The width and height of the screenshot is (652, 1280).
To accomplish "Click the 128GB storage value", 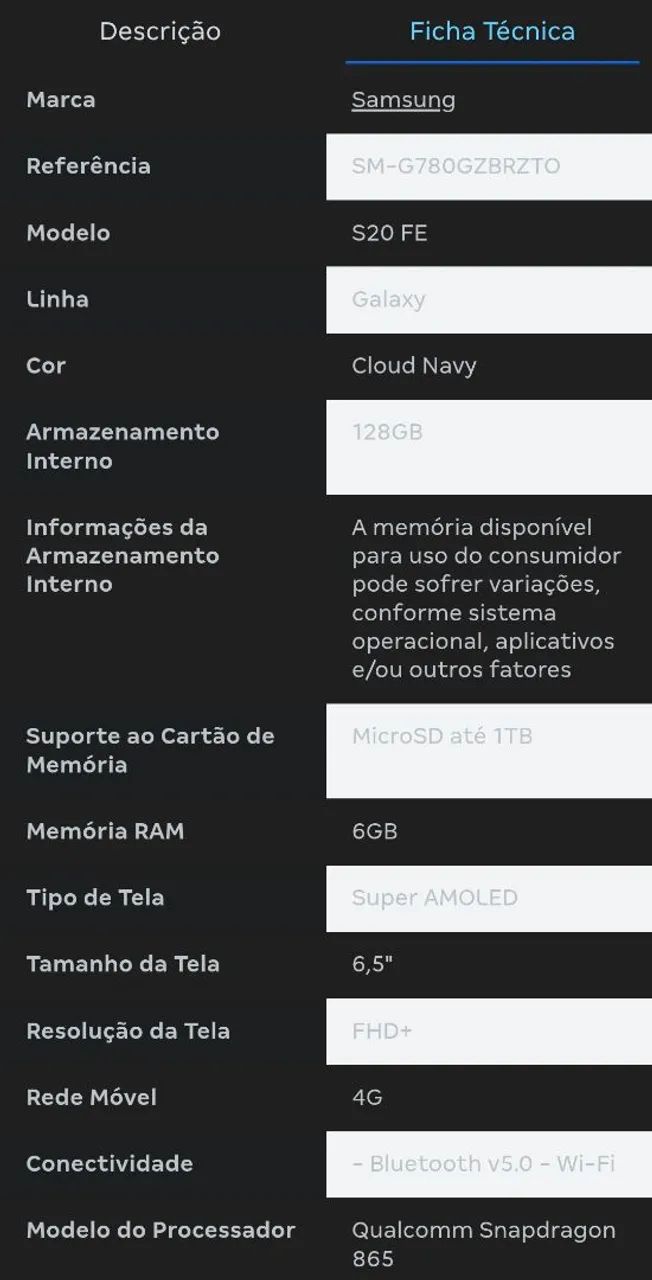I will pyautogui.click(x=387, y=432).
